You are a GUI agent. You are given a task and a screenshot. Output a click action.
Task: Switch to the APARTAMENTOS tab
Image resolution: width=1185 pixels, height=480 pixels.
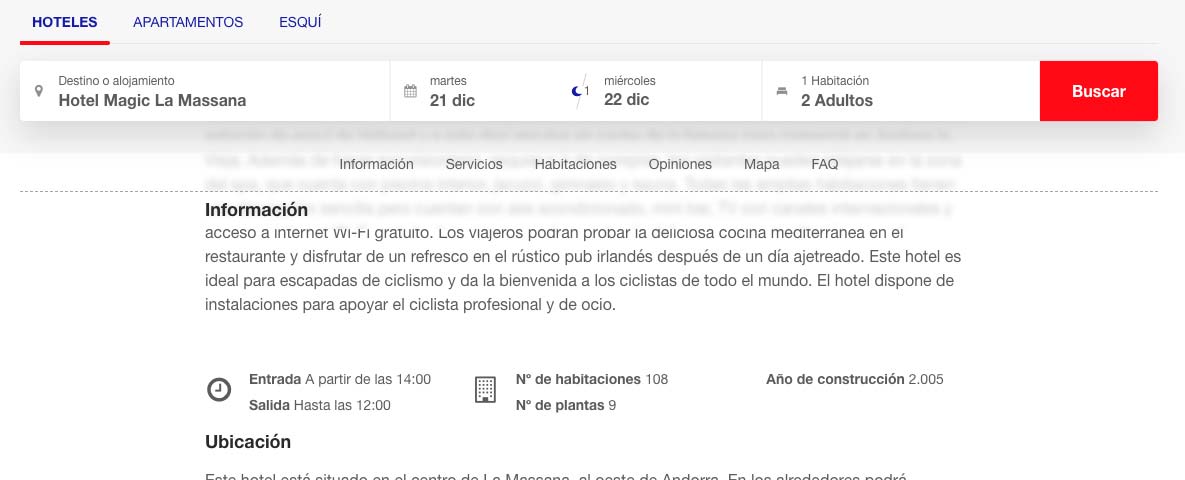point(188,23)
